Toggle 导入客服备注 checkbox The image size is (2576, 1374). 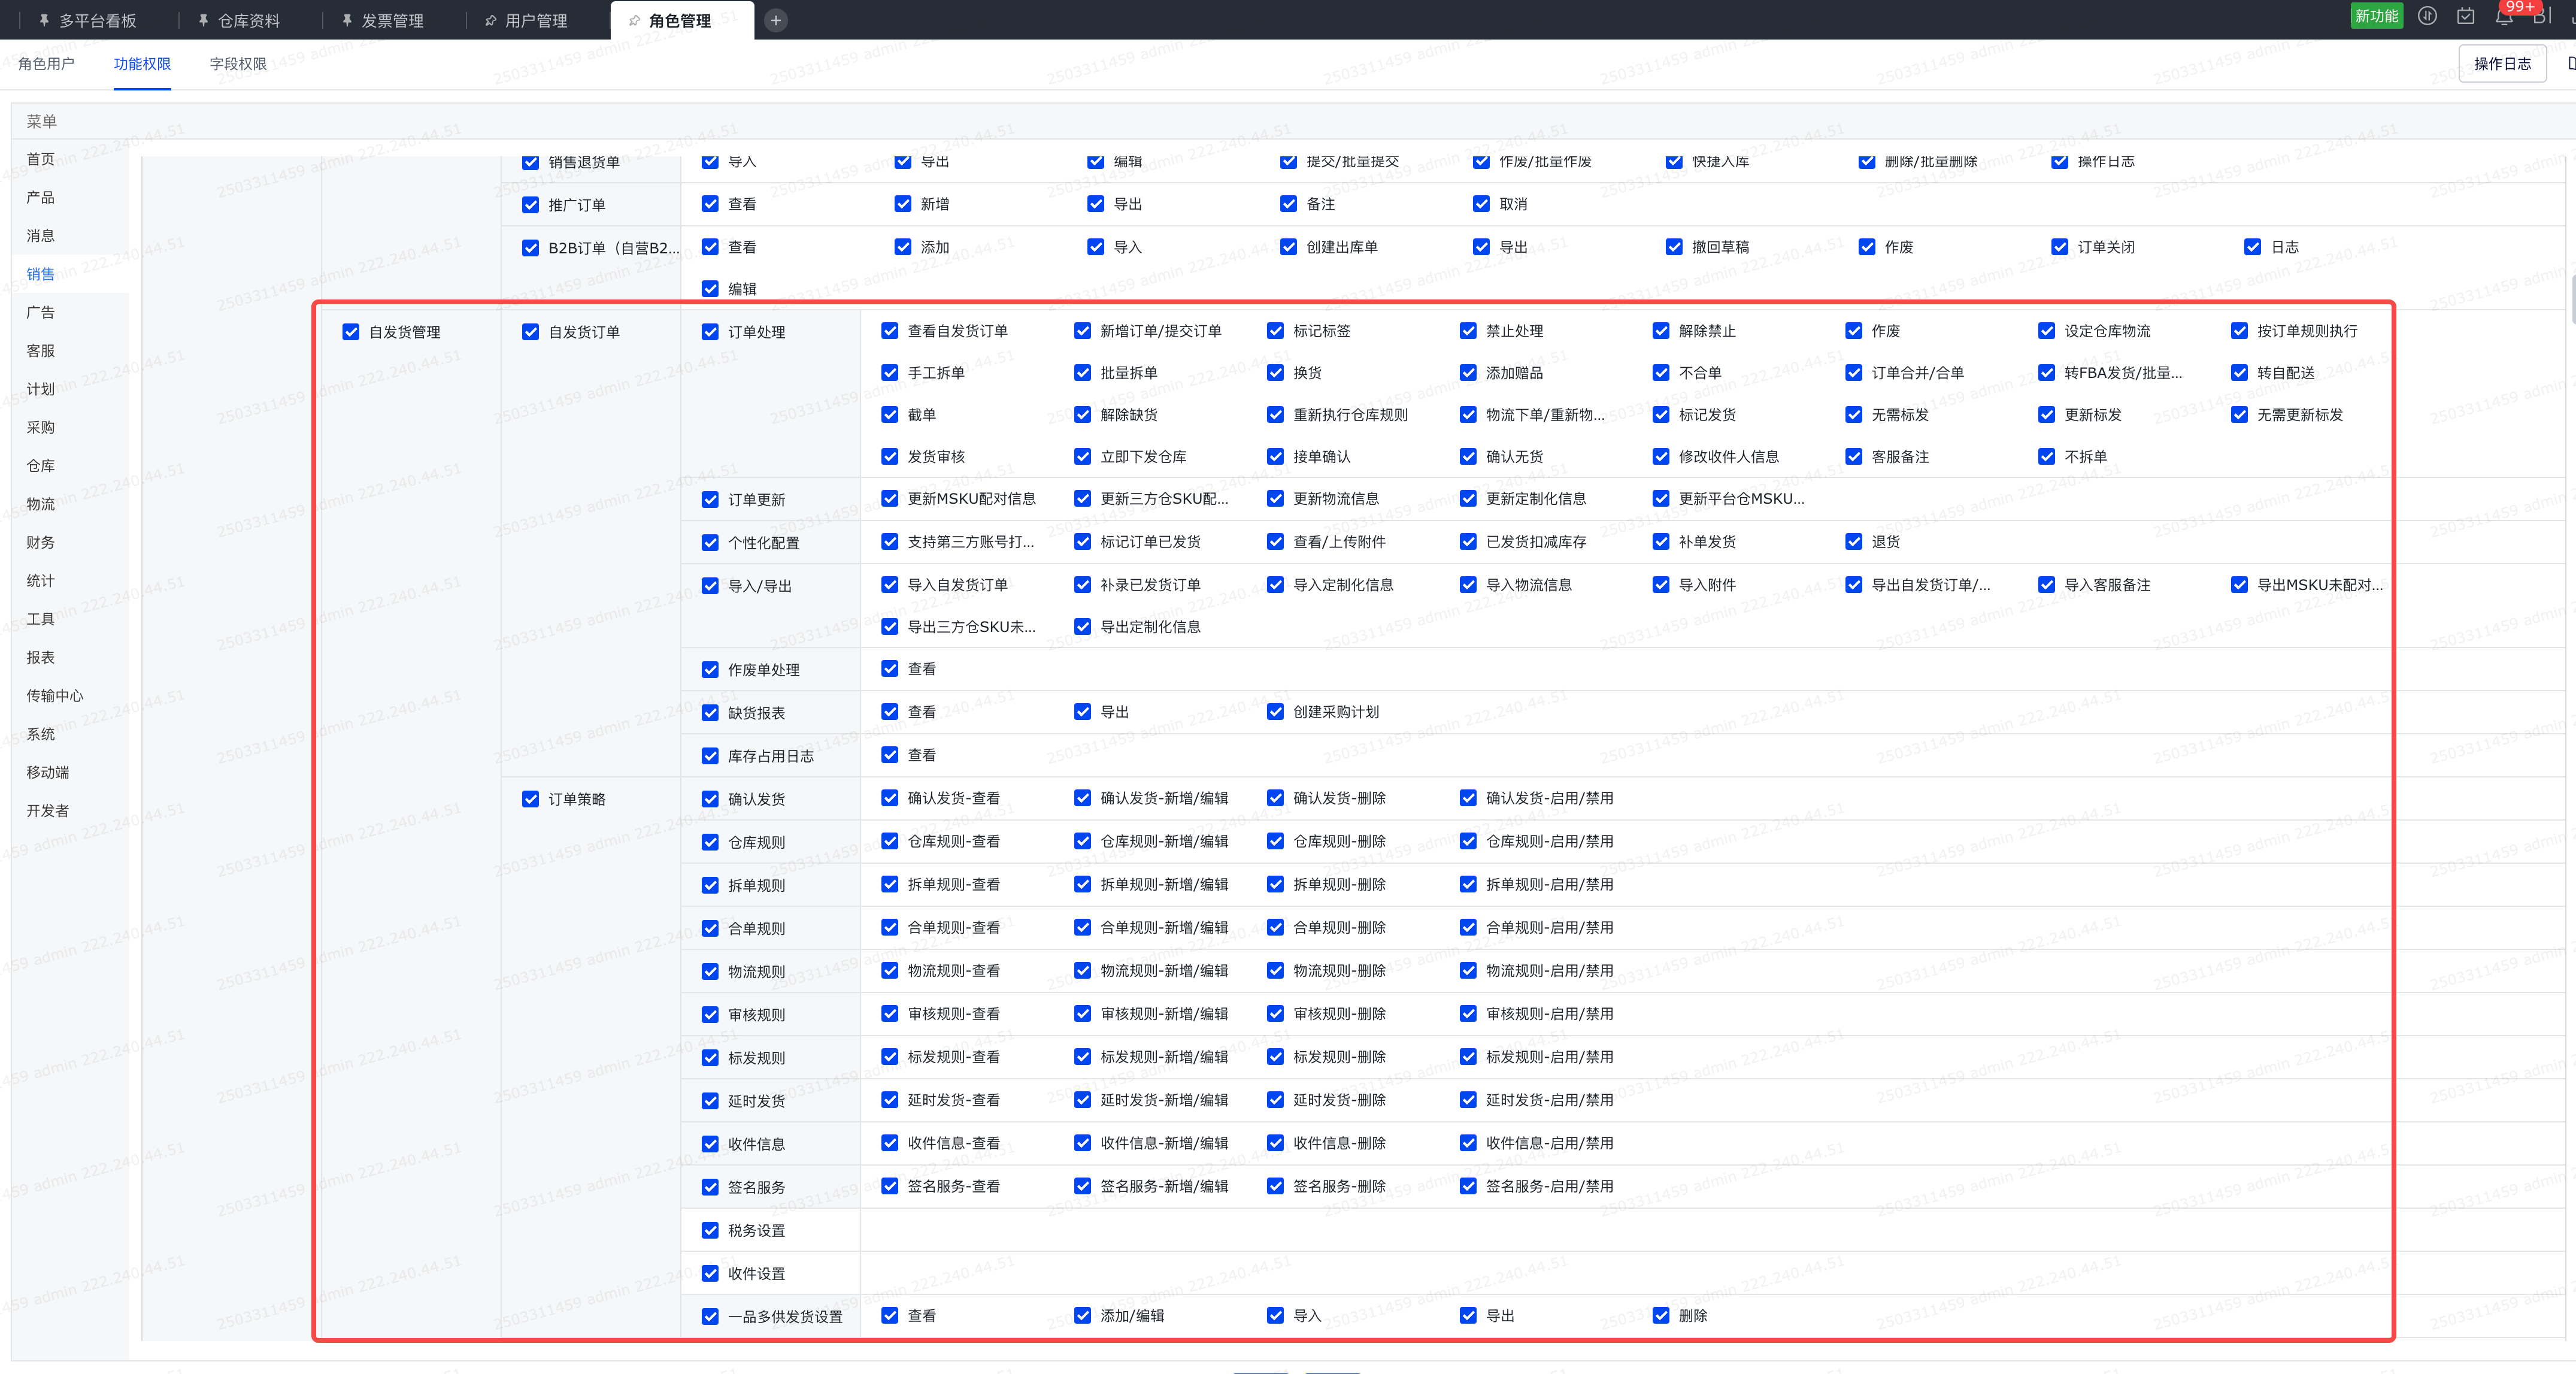coord(2046,585)
